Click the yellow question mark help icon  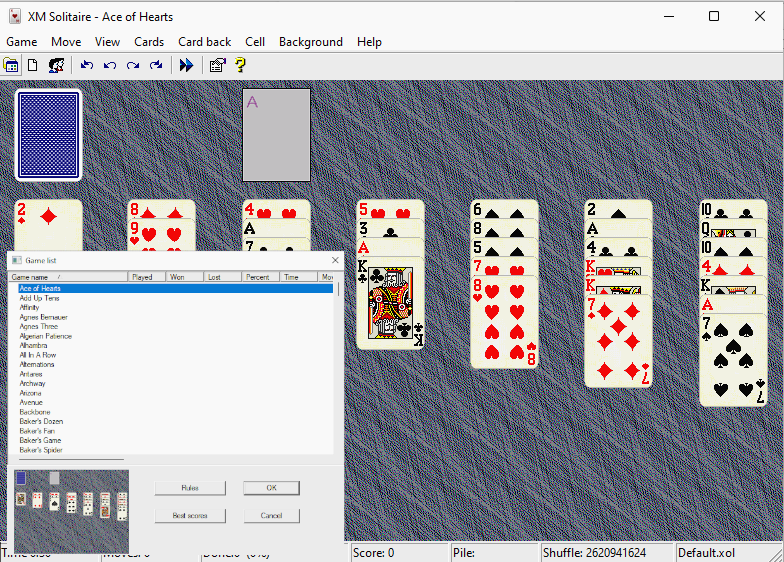[240, 65]
